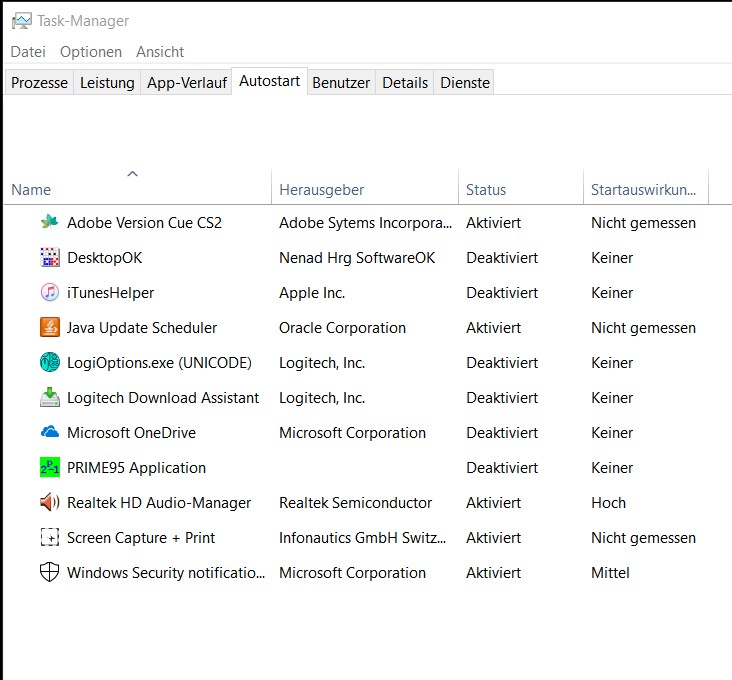This screenshot has width=732, height=680.
Task: Click the Realtek HD Audio-Manager speaker icon
Action: pyautogui.click(x=50, y=502)
